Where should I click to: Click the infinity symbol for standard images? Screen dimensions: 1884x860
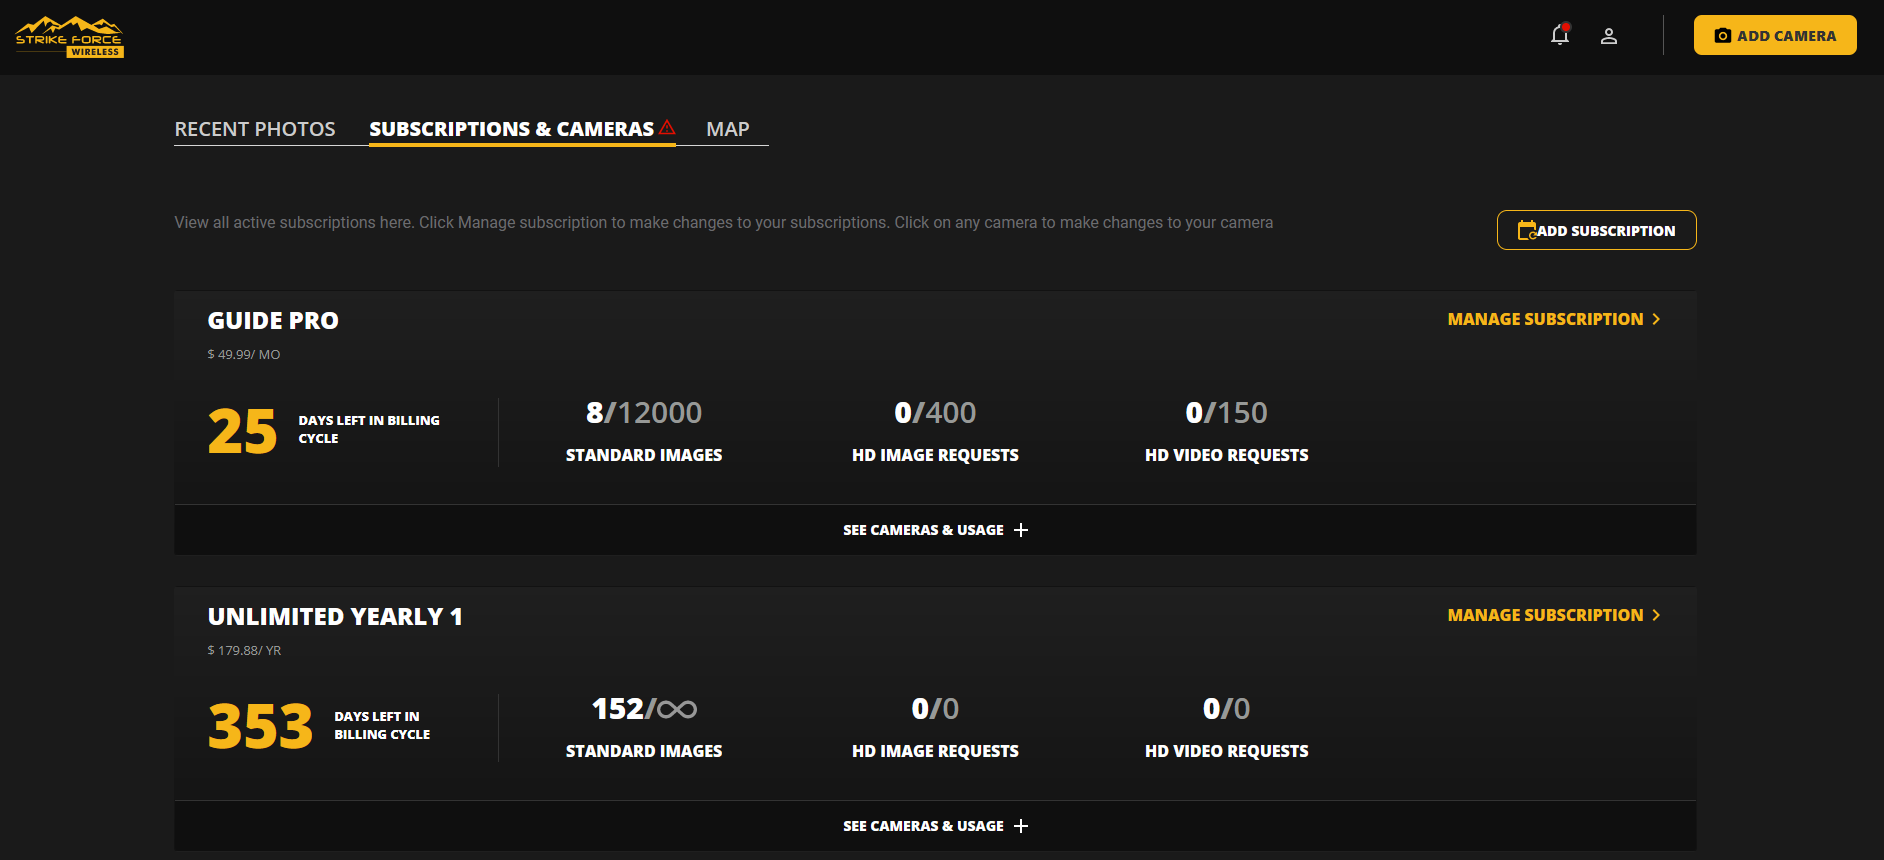click(x=677, y=710)
